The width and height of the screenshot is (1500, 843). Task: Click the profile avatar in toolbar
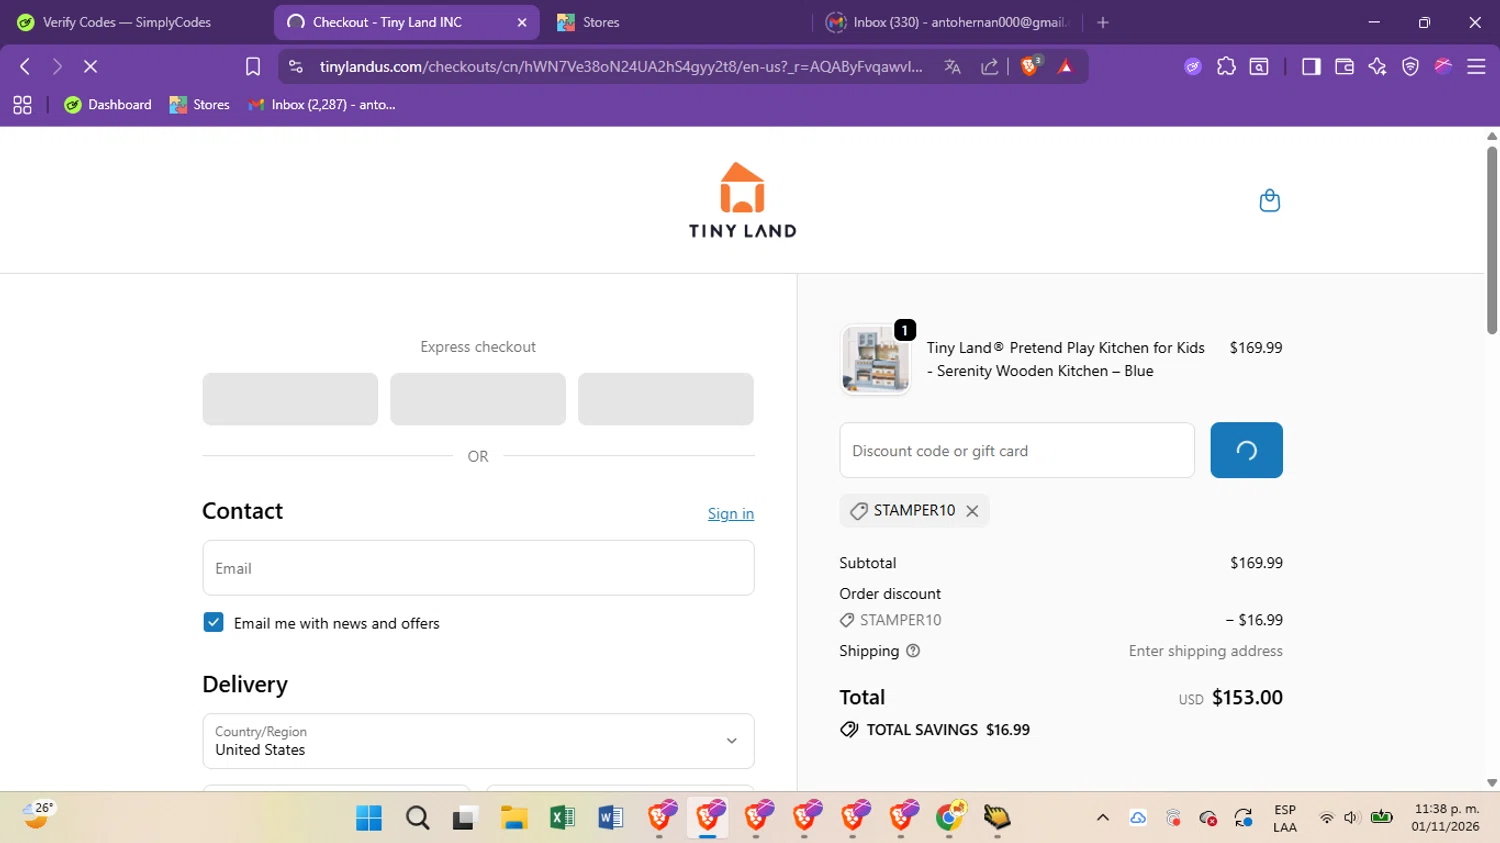pyautogui.click(x=1443, y=66)
